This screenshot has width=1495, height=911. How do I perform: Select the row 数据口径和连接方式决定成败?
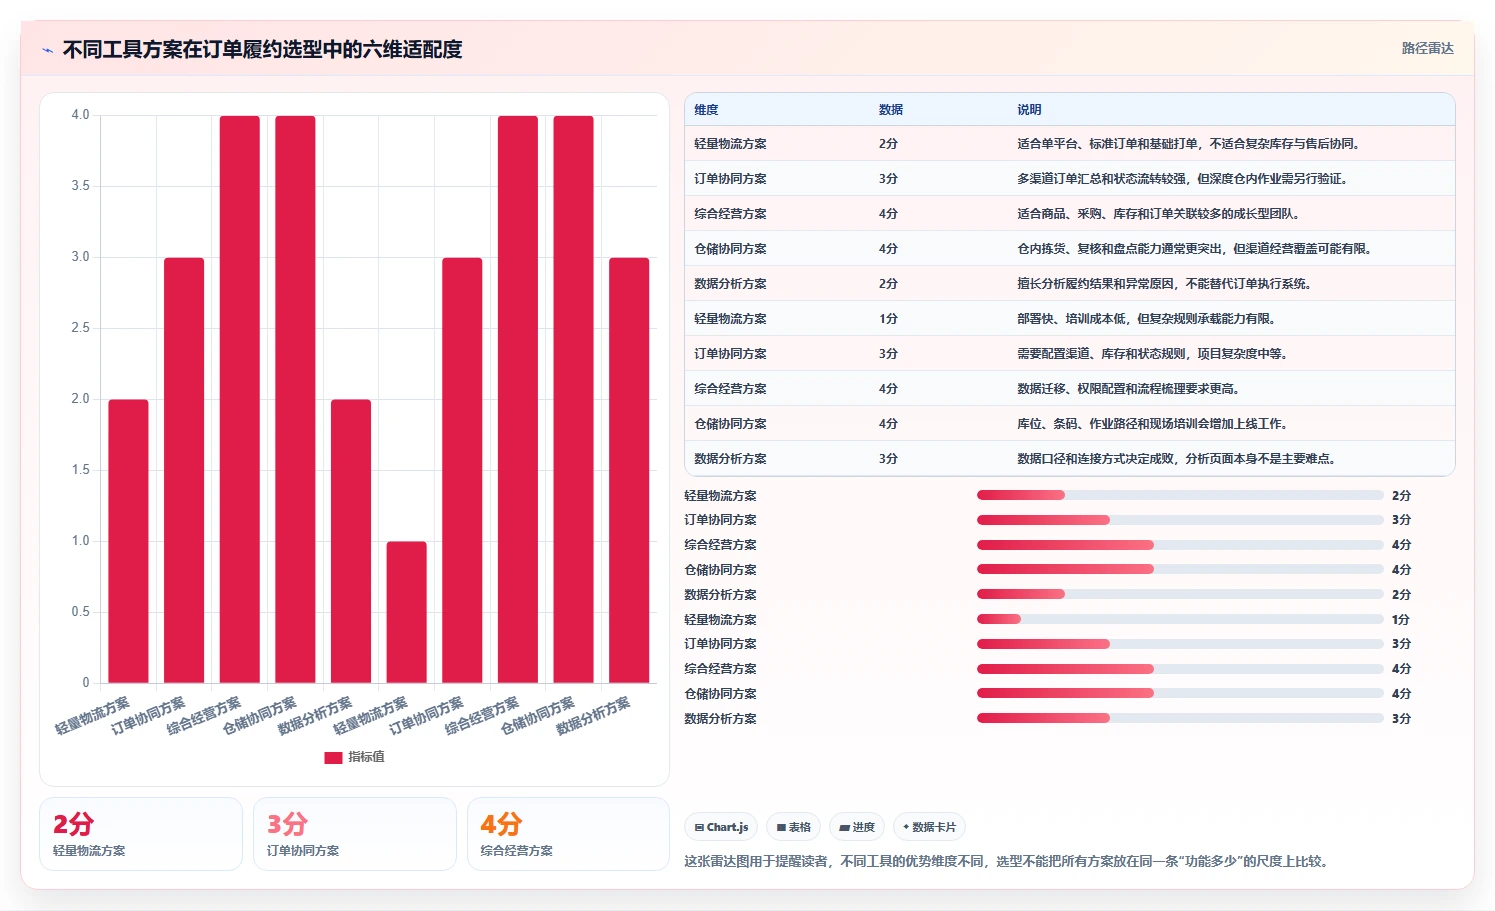pos(1069,459)
